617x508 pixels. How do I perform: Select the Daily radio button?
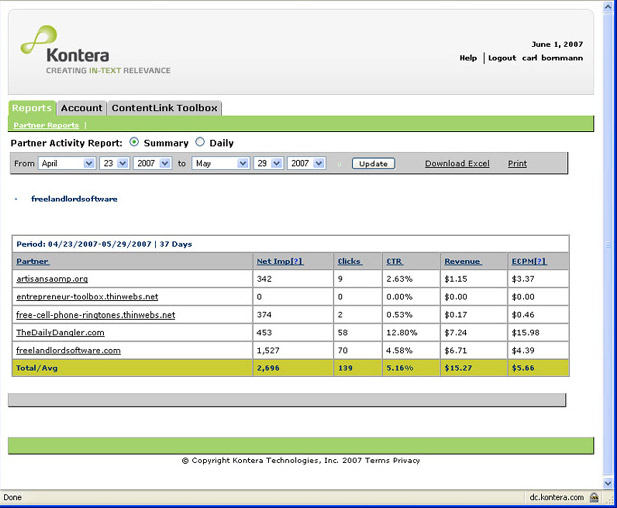(x=200, y=142)
